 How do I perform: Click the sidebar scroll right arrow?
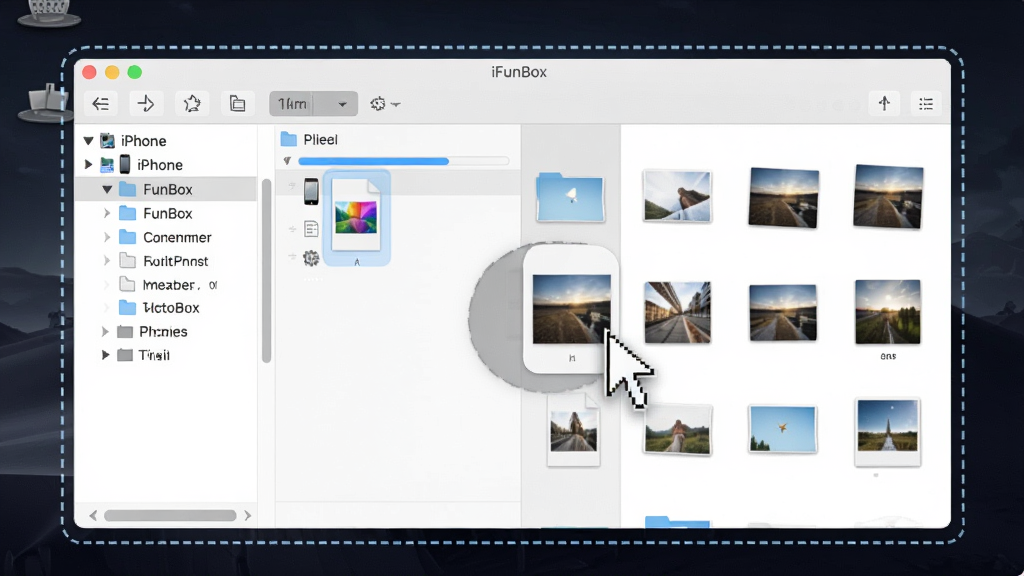click(248, 515)
